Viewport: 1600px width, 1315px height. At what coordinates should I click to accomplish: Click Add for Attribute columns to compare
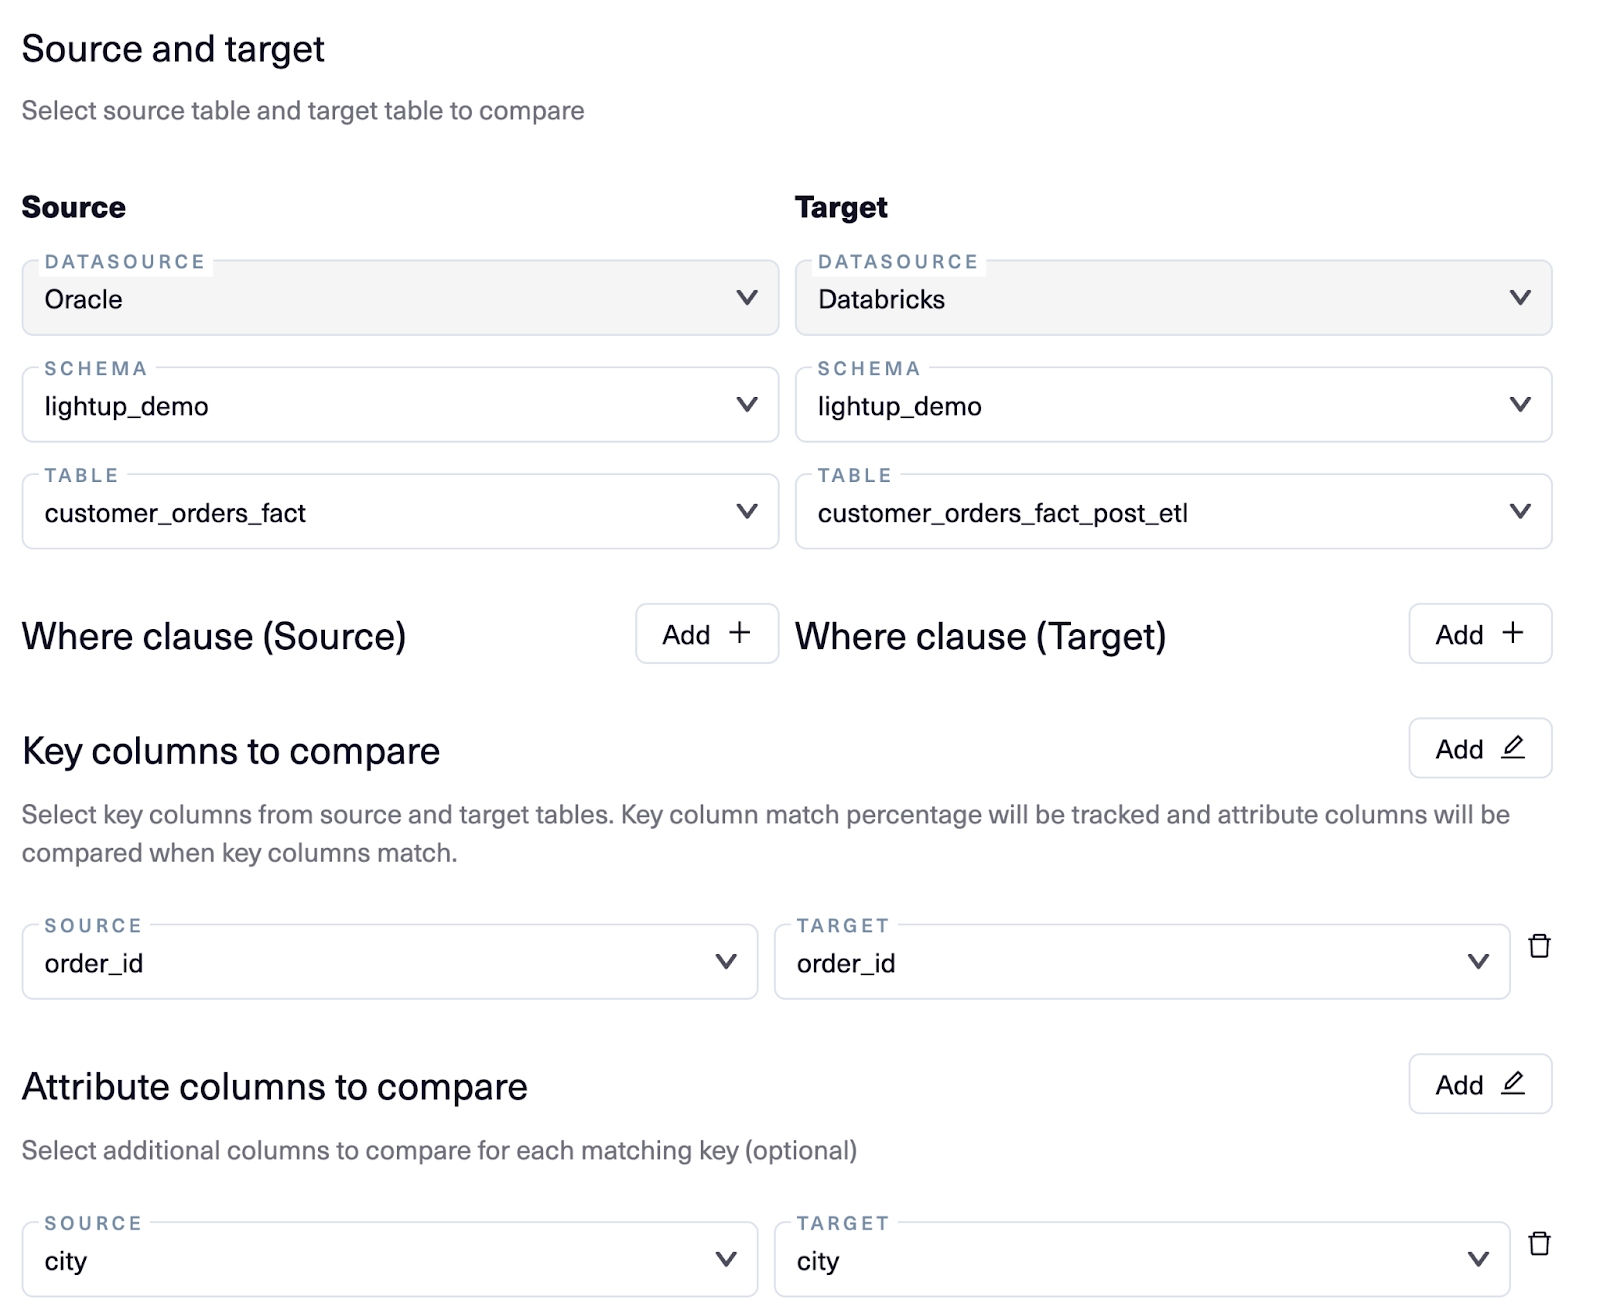1478,1084
